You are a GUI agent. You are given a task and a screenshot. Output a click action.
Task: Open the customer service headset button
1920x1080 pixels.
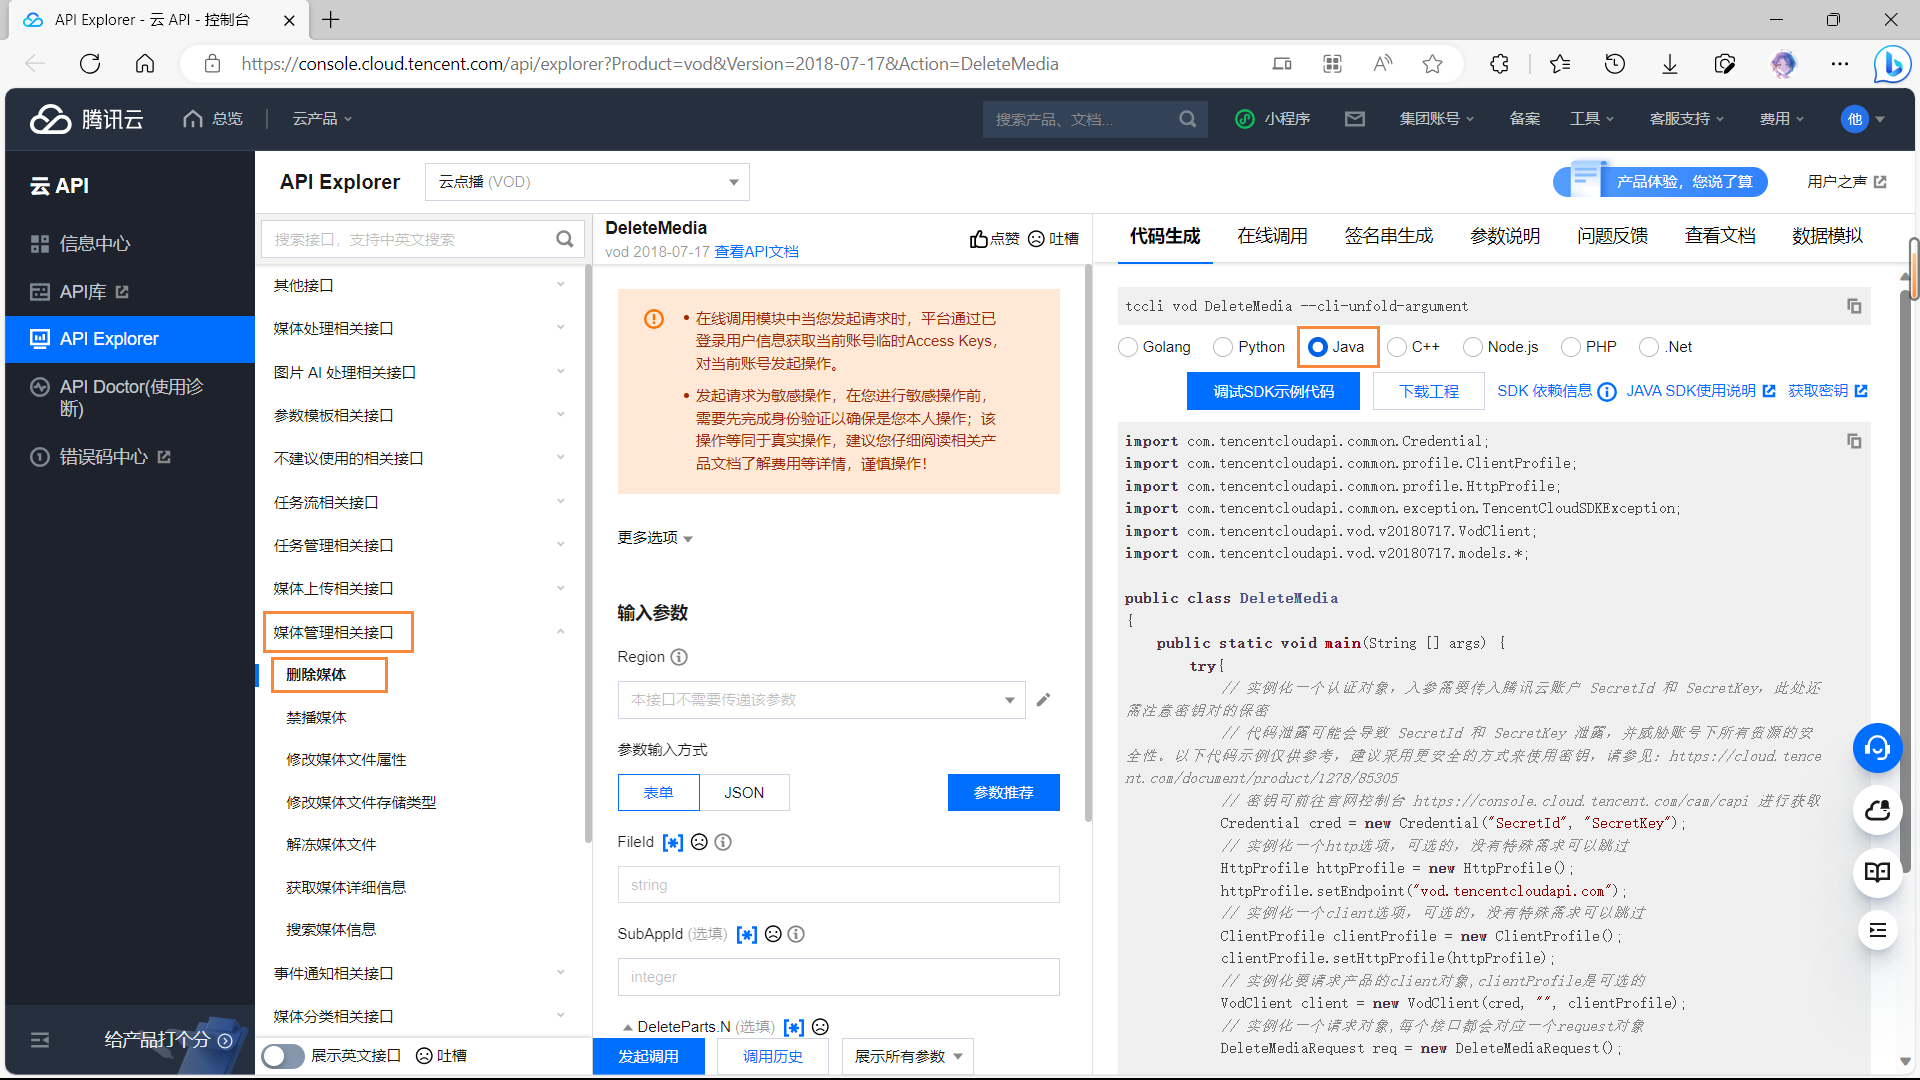click(1877, 748)
